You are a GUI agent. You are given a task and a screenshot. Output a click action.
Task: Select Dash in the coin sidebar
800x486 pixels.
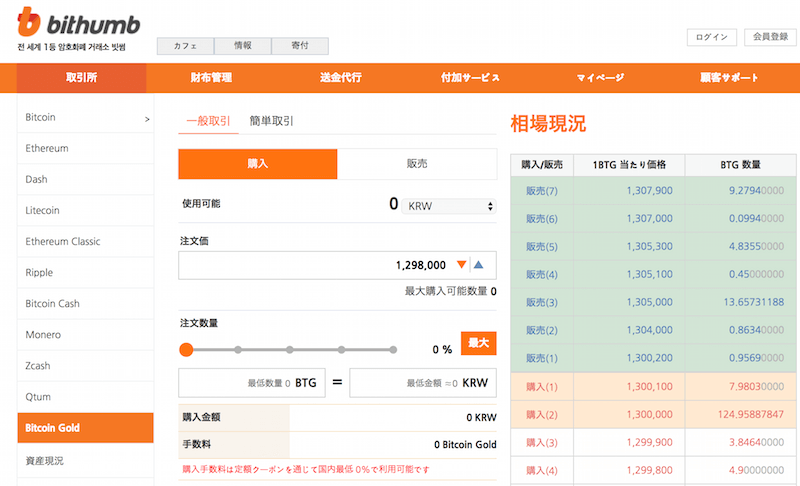point(85,180)
